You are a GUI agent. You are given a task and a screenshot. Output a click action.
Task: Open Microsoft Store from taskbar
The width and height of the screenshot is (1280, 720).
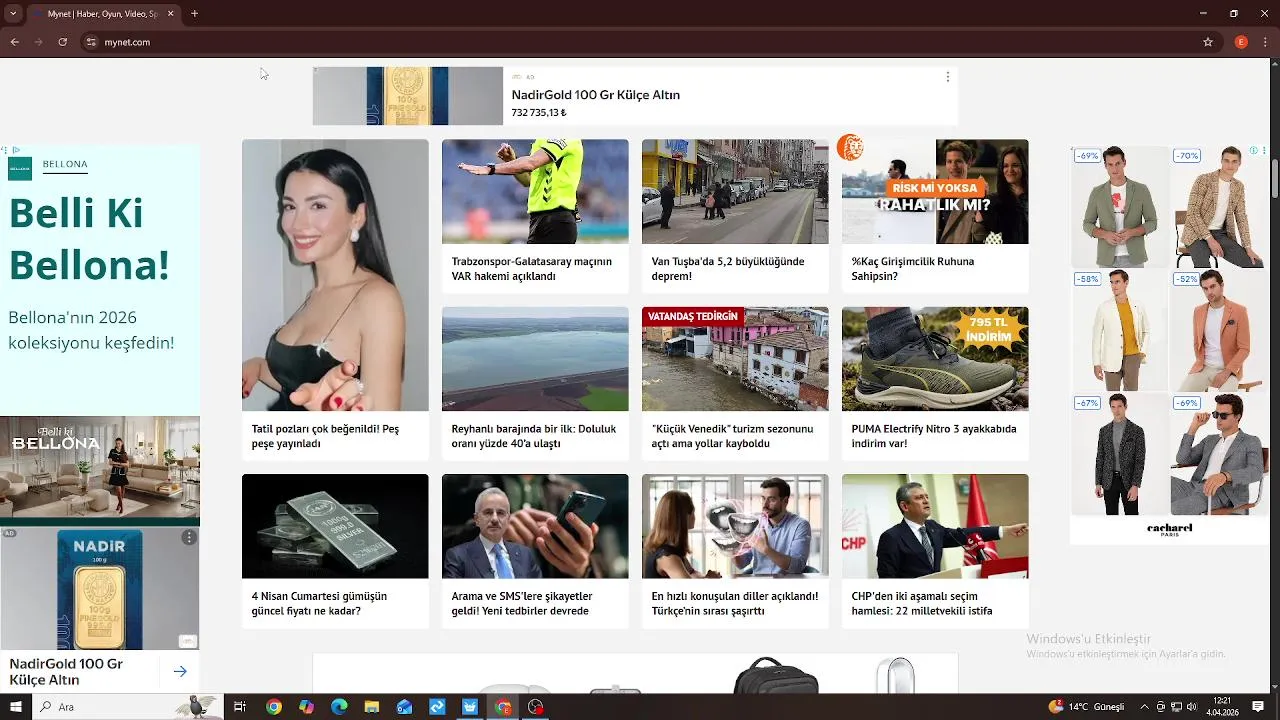pyautogui.click(x=470, y=707)
